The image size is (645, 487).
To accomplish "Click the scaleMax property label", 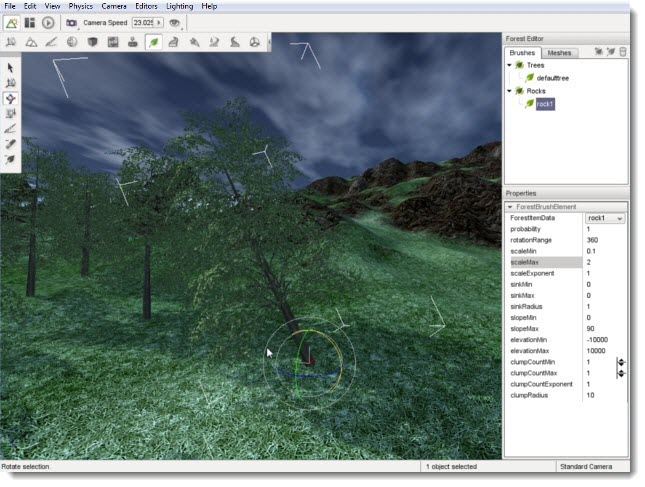I will point(524,262).
